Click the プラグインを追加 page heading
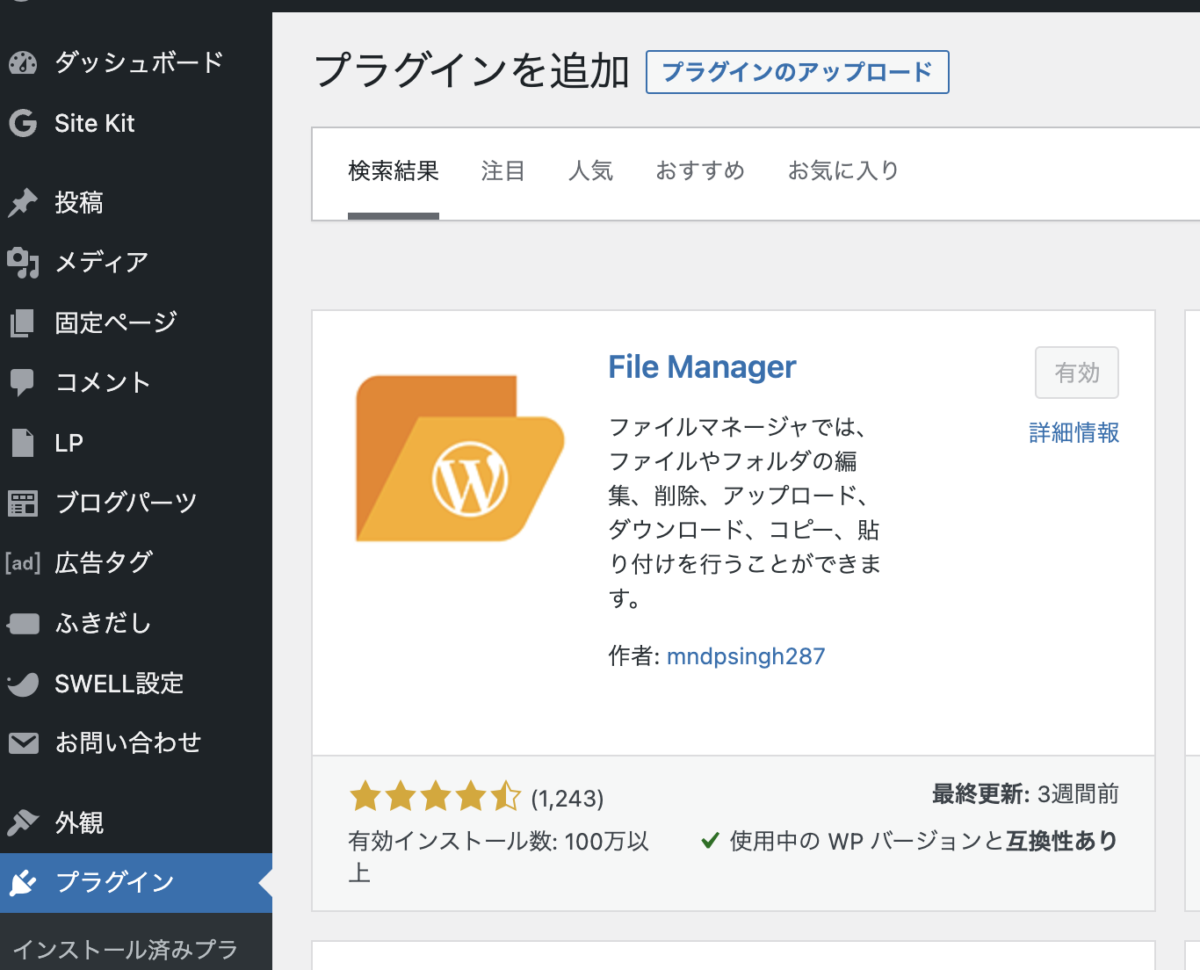Viewport: 1200px width, 970px height. [473, 72]
